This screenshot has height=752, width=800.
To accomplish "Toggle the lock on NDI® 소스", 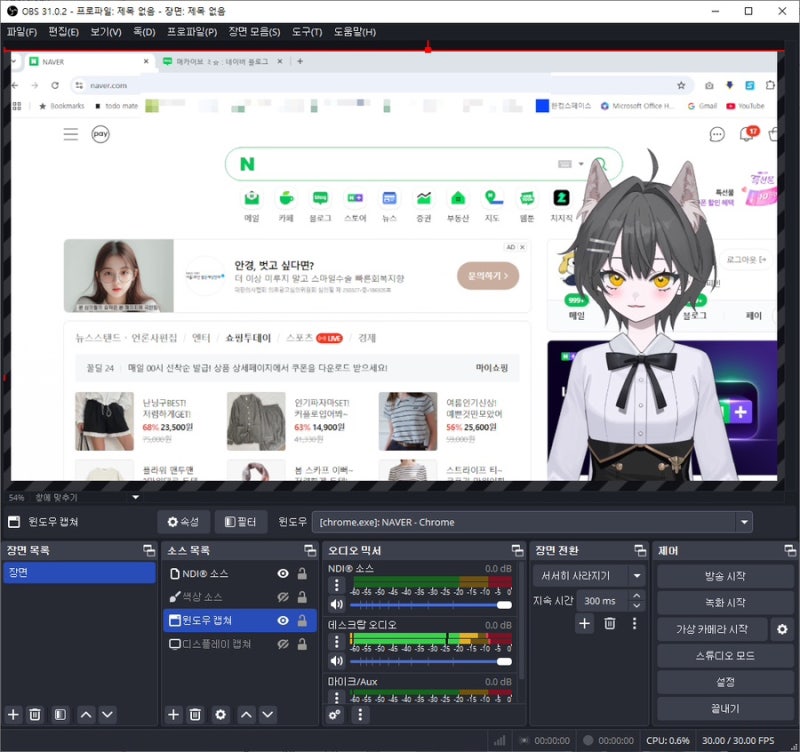I will pos(304,573).
